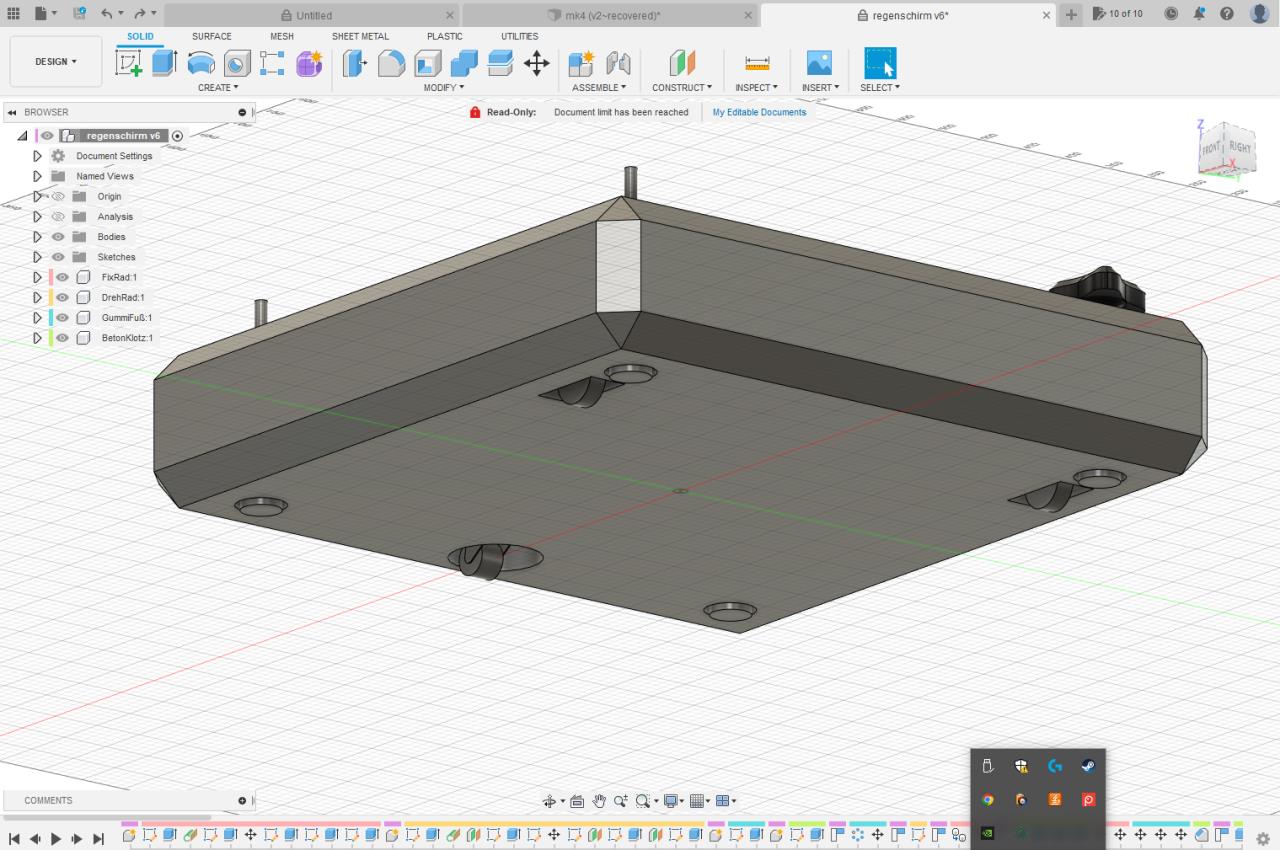Open the CONSTRUCT dropdown menu
The width and height of the screenshot is (1280, 850).
(x=682, y=88)
